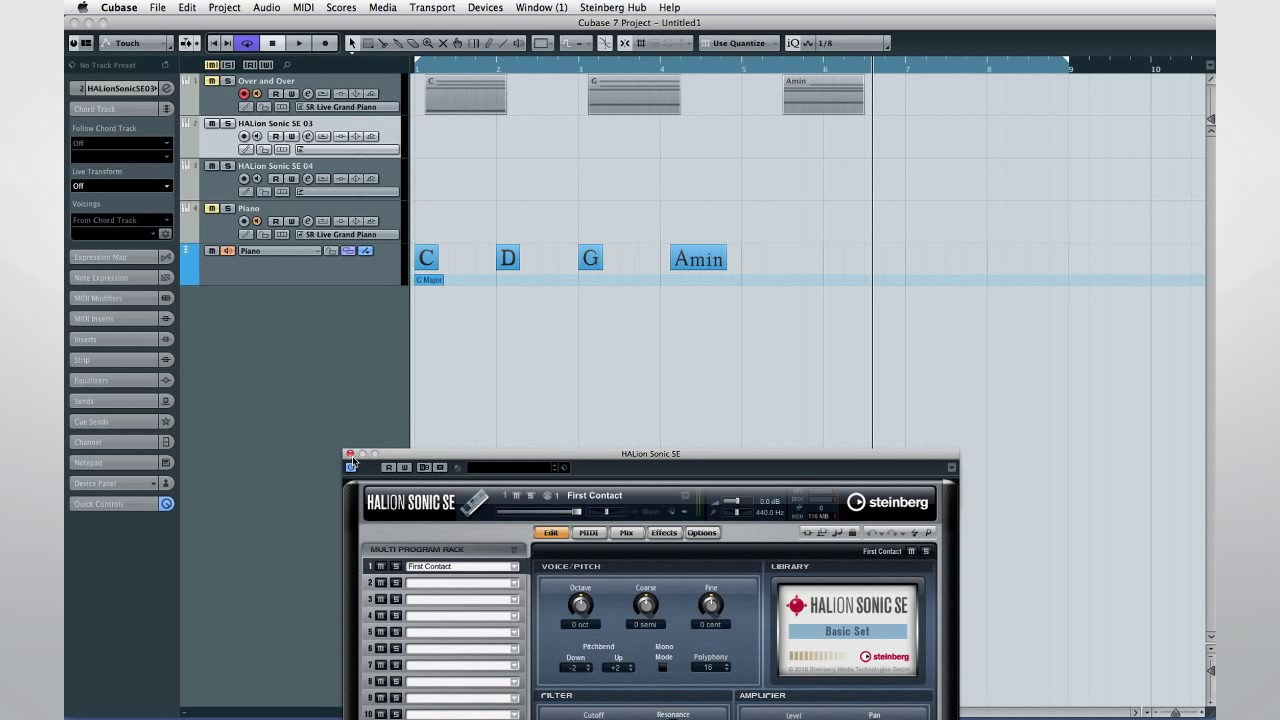Click the Octave knob in Voice/Pitch
This screenshot has width=1280, height=720.
580,604
